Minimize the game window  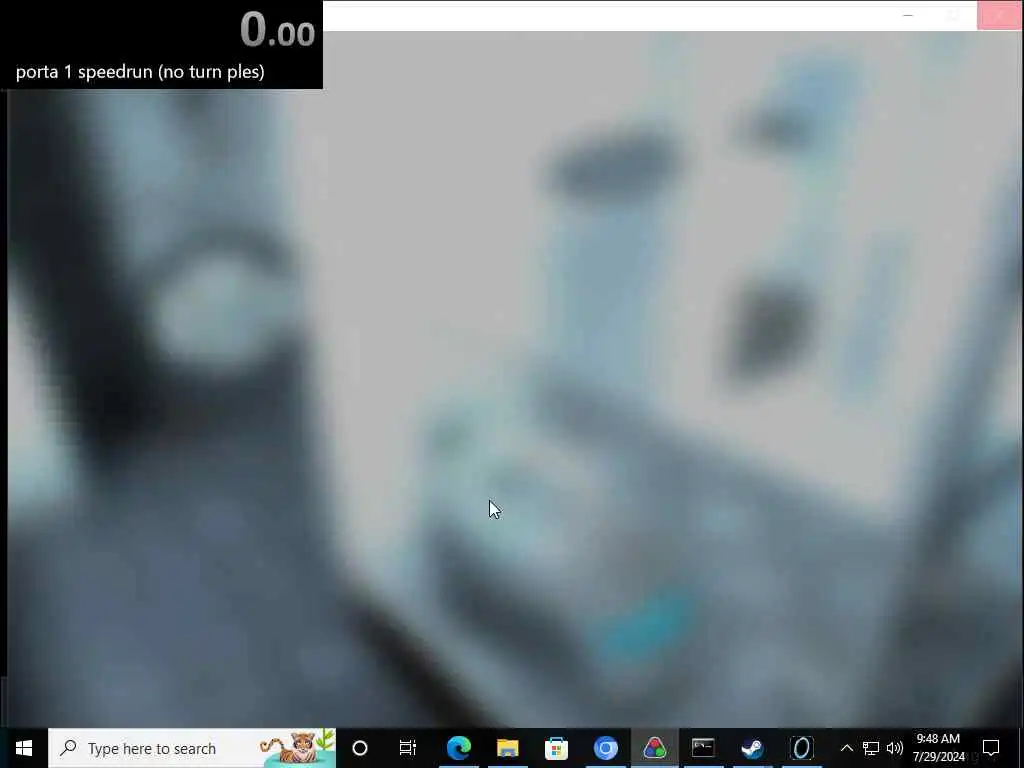[908, 15]
